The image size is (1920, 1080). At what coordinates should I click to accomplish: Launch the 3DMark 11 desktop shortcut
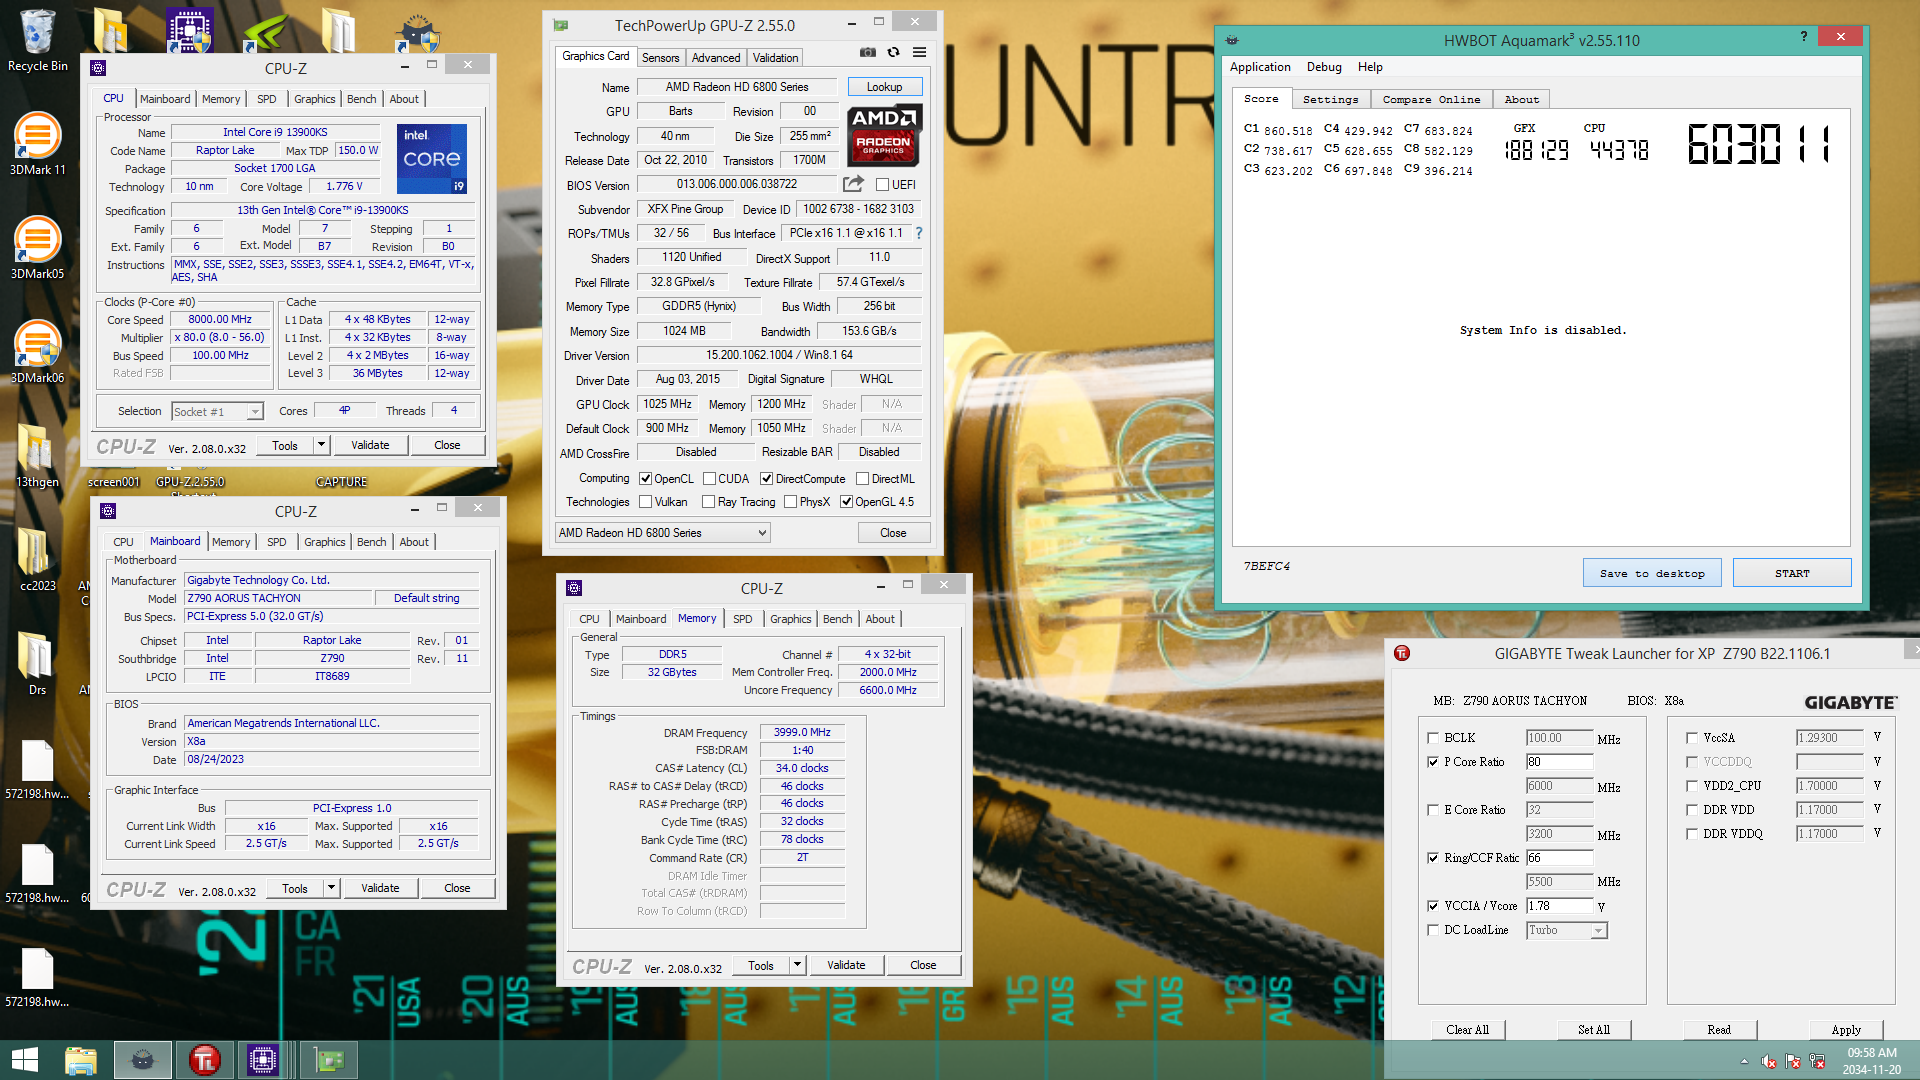pos(38,143)
